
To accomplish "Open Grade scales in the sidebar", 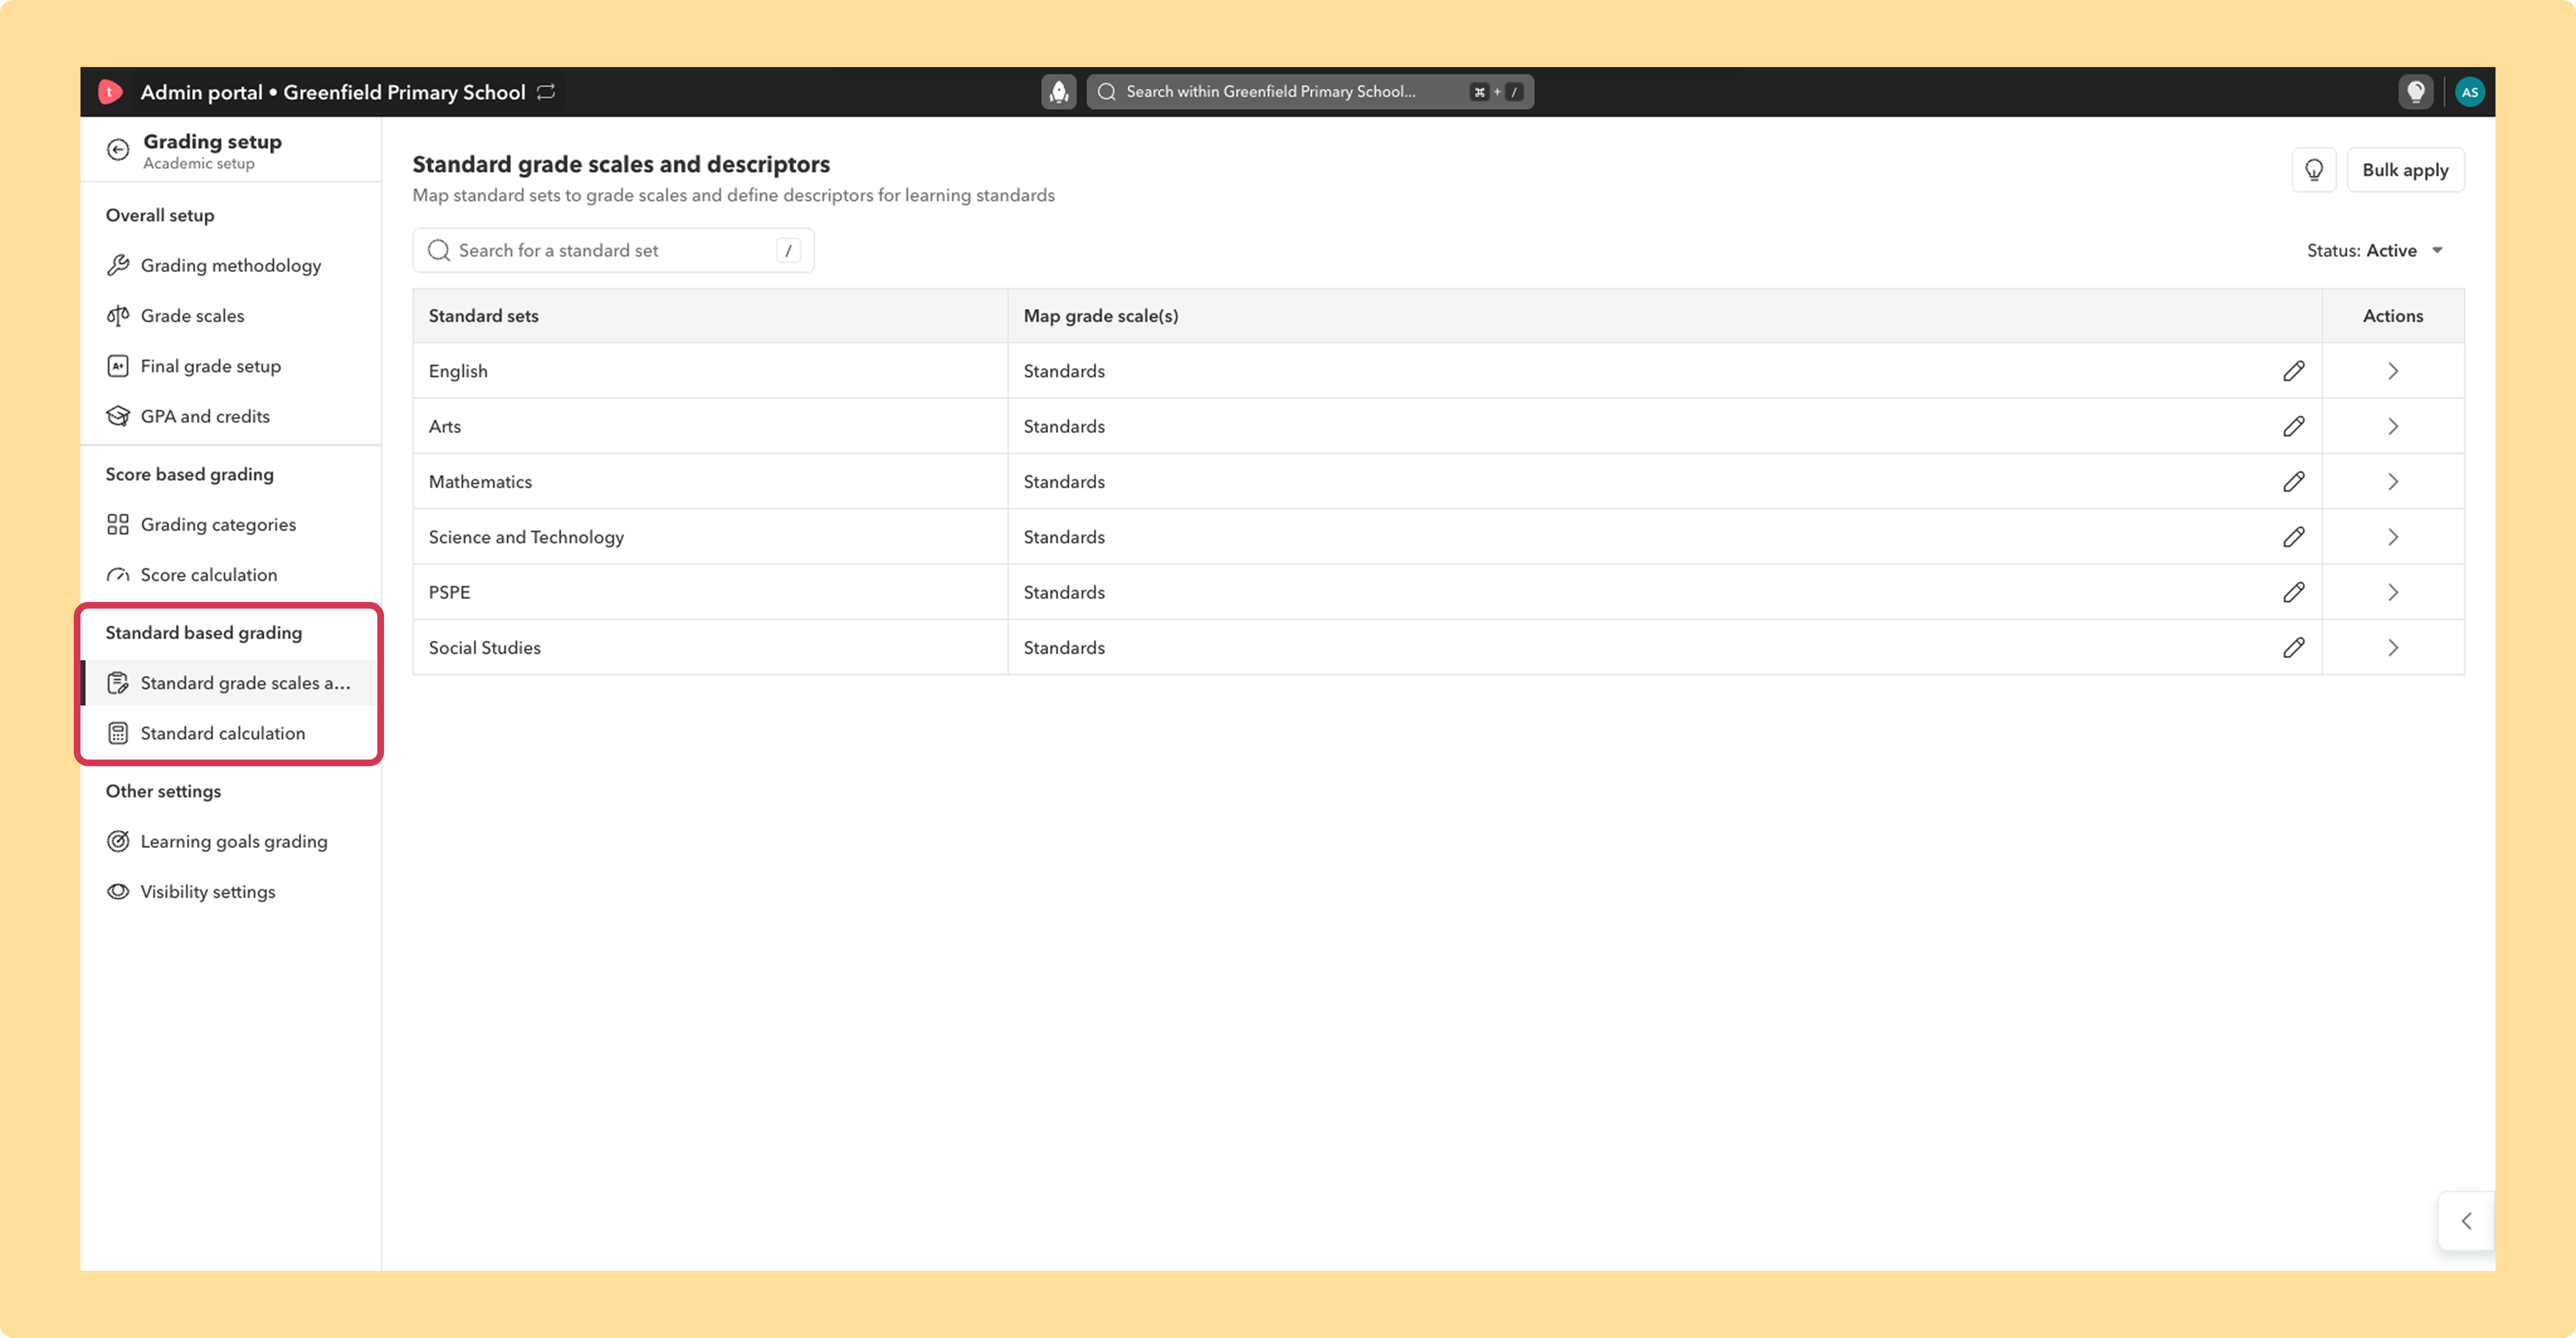I will (x=230, y=316).
